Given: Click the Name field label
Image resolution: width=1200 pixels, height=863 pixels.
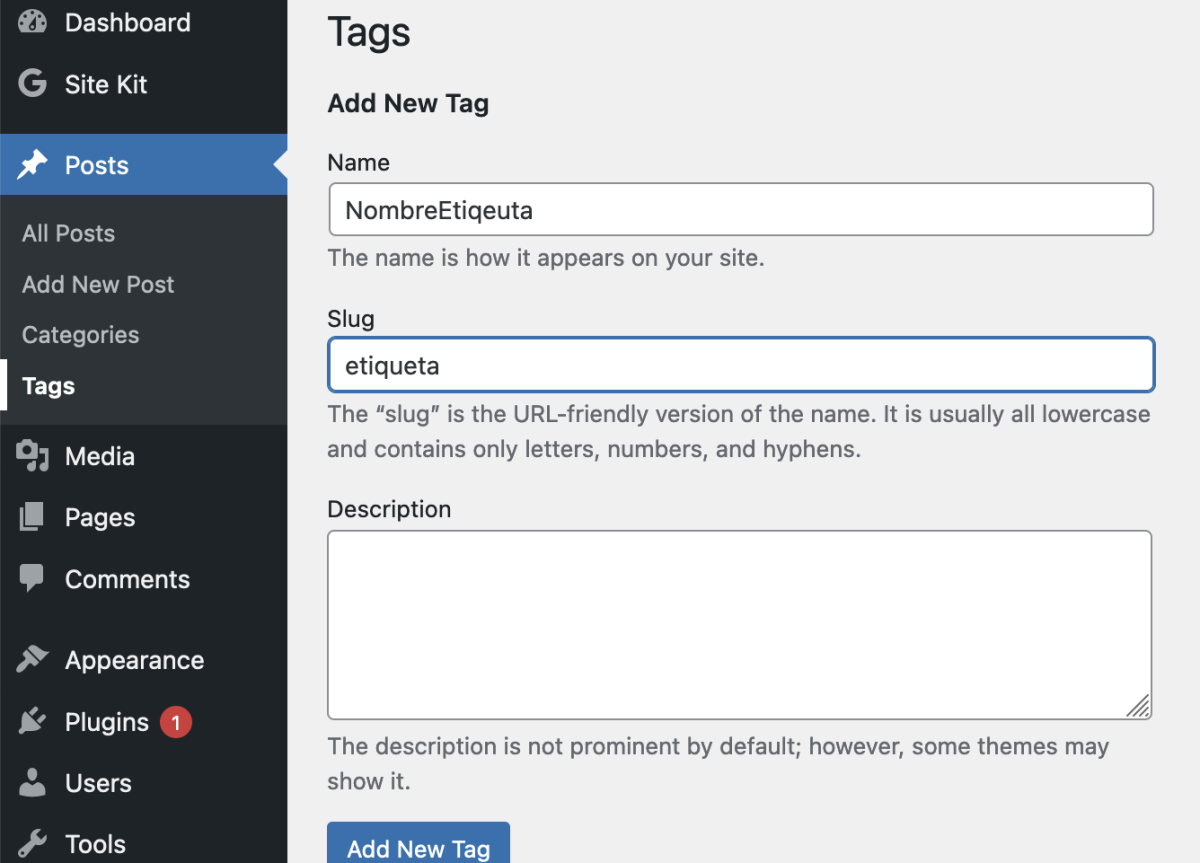Looking at the screenshot, I should 359,162.
